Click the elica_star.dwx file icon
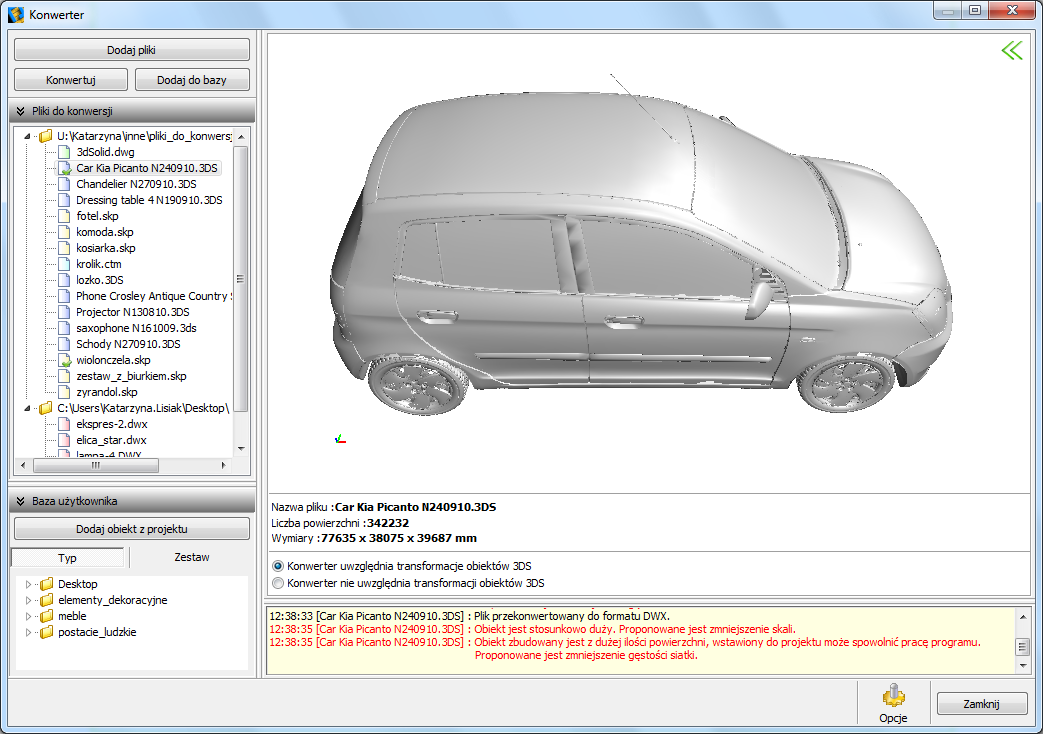1043x734 pixels. [65, 440]
